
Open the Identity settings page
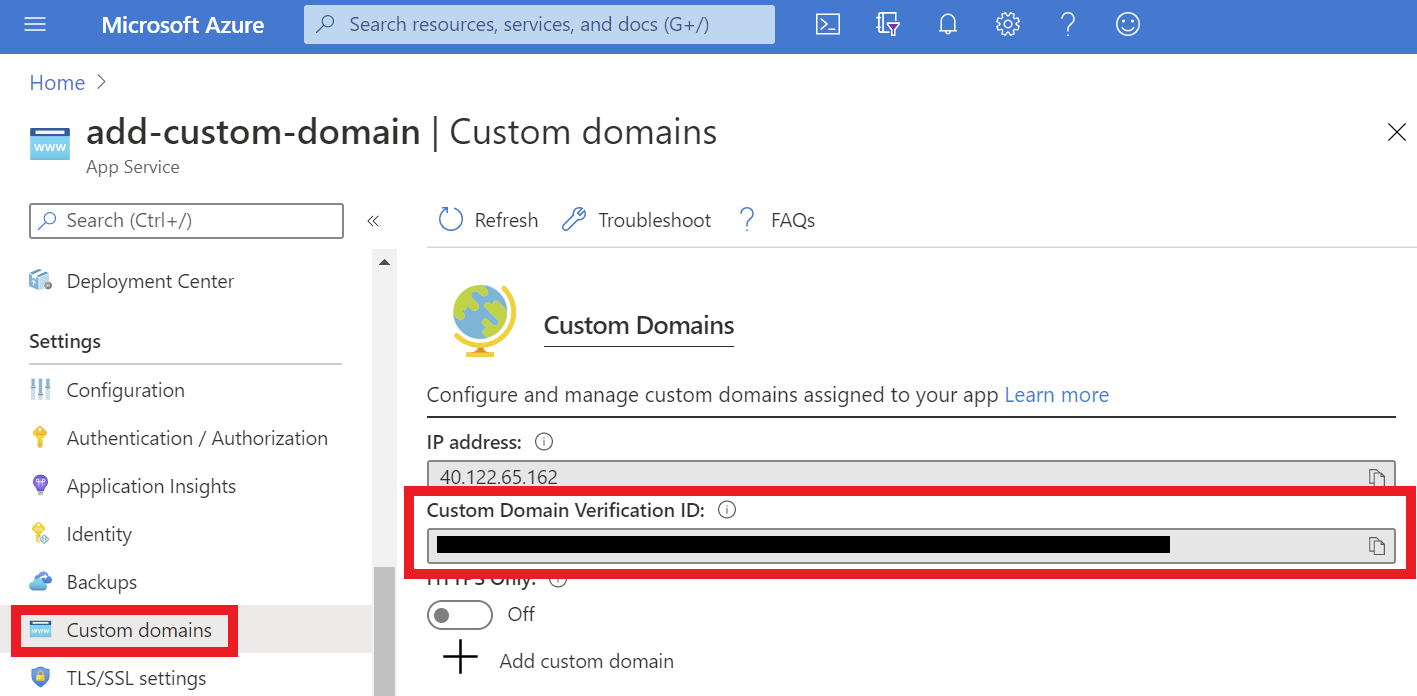click(x=99, y=533)
